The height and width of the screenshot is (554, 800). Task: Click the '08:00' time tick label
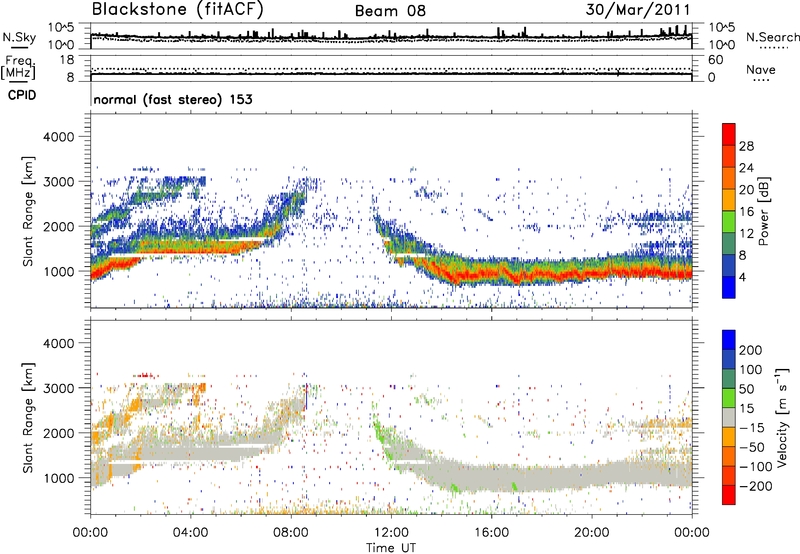(x=291, y=533)
